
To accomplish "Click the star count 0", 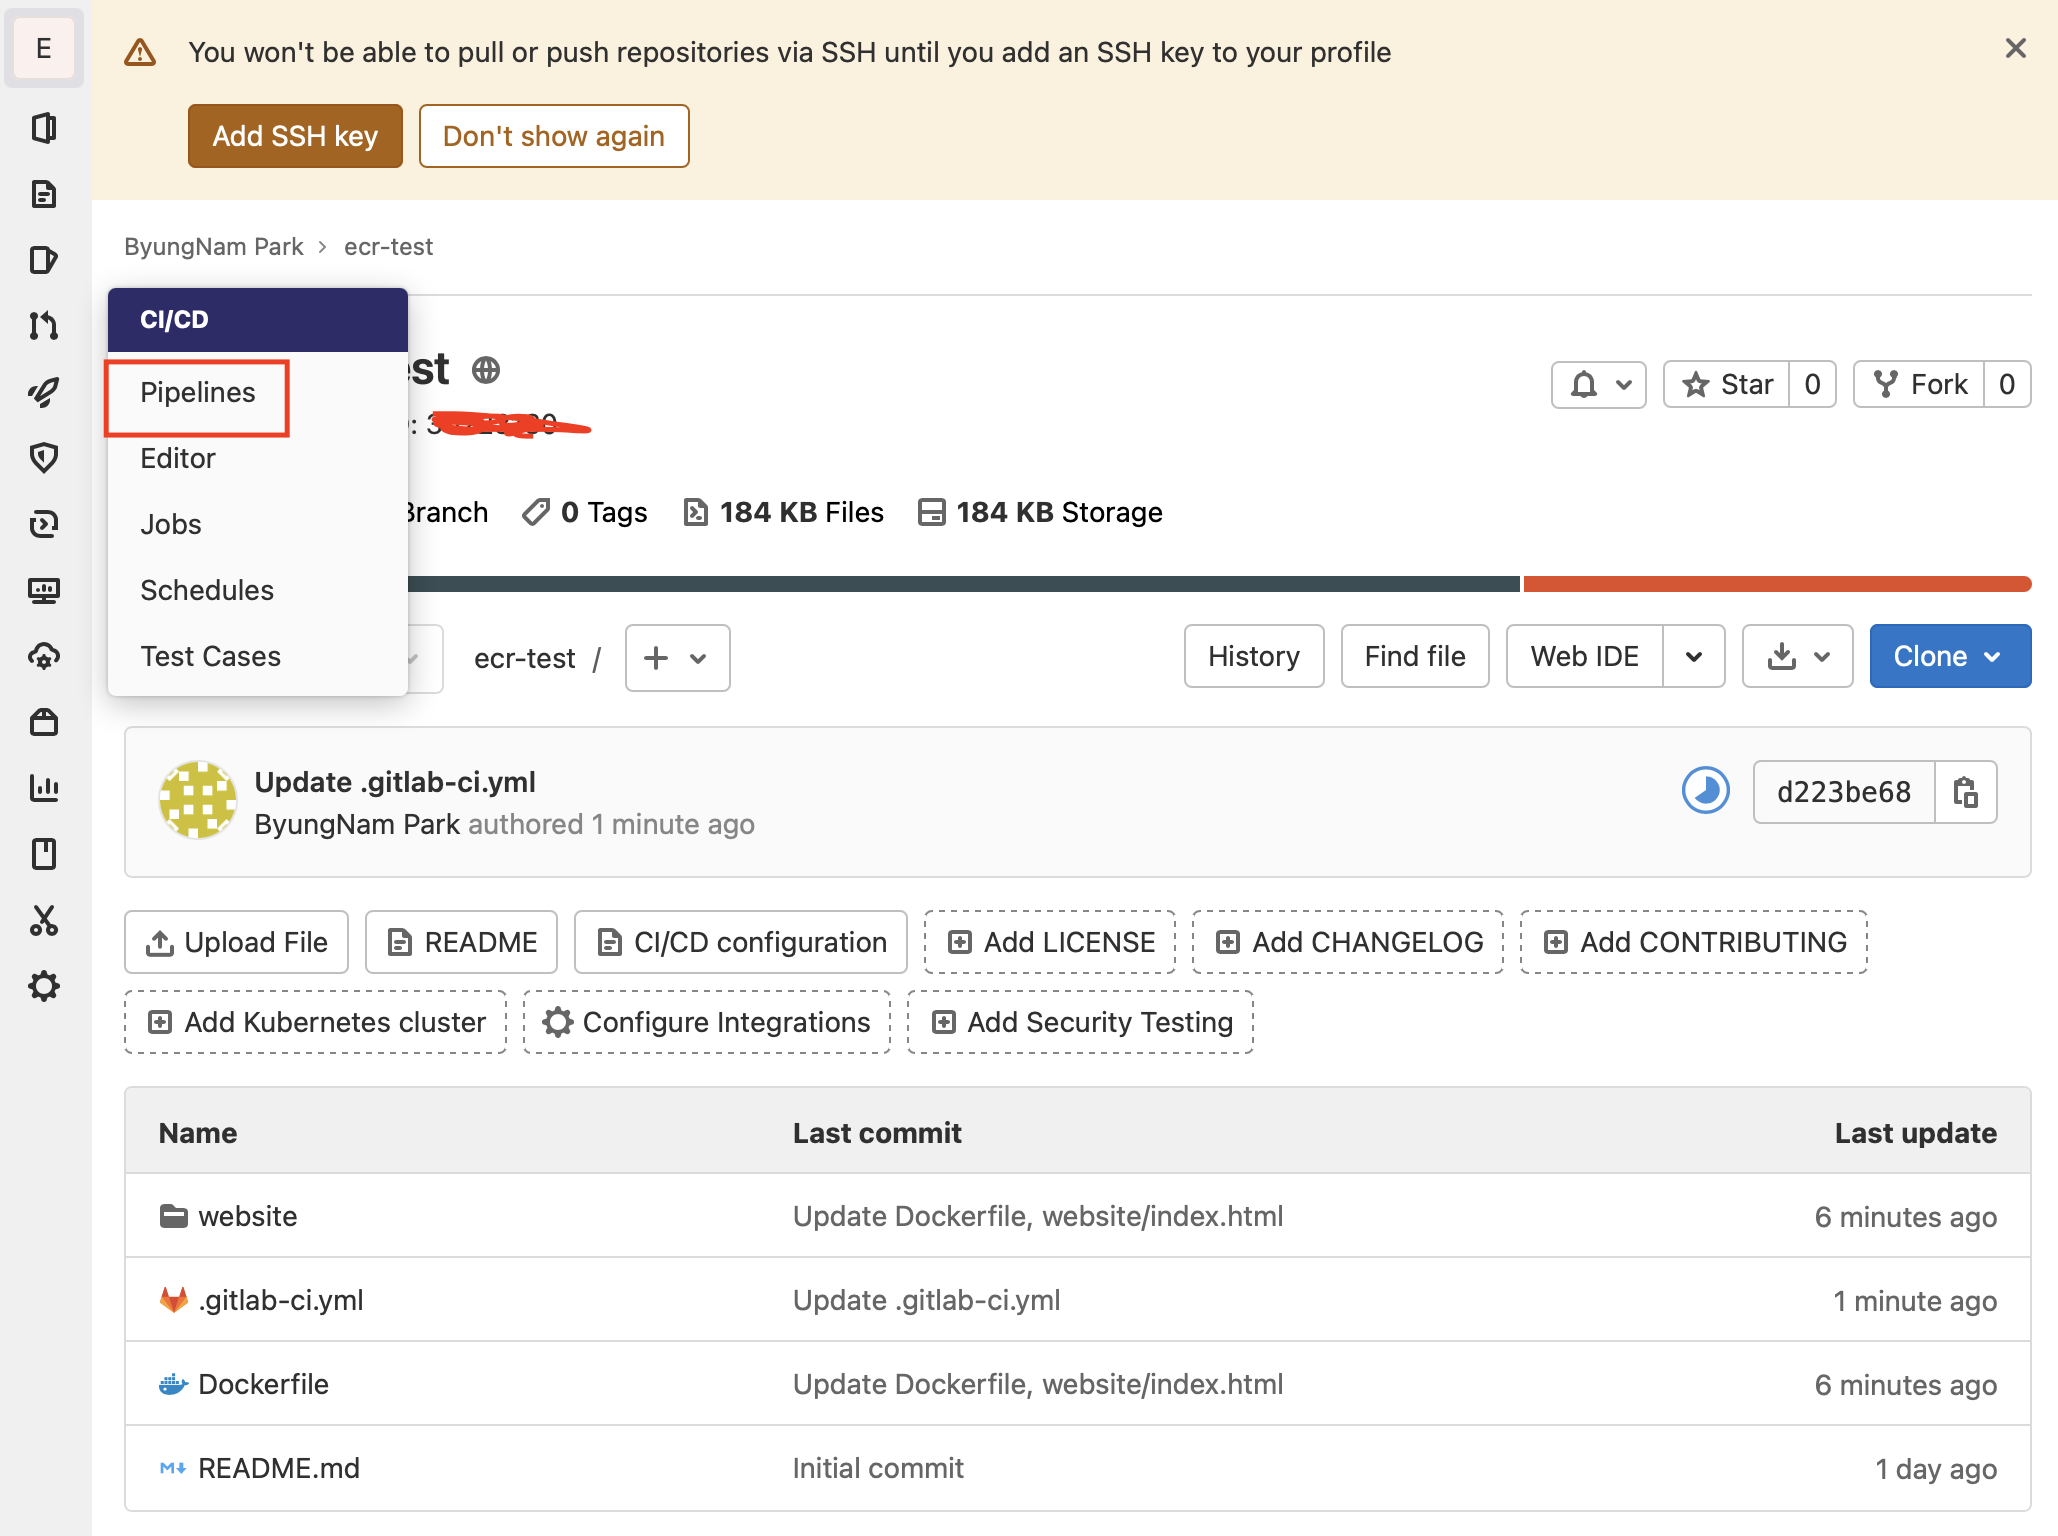I will point(1812,384).
